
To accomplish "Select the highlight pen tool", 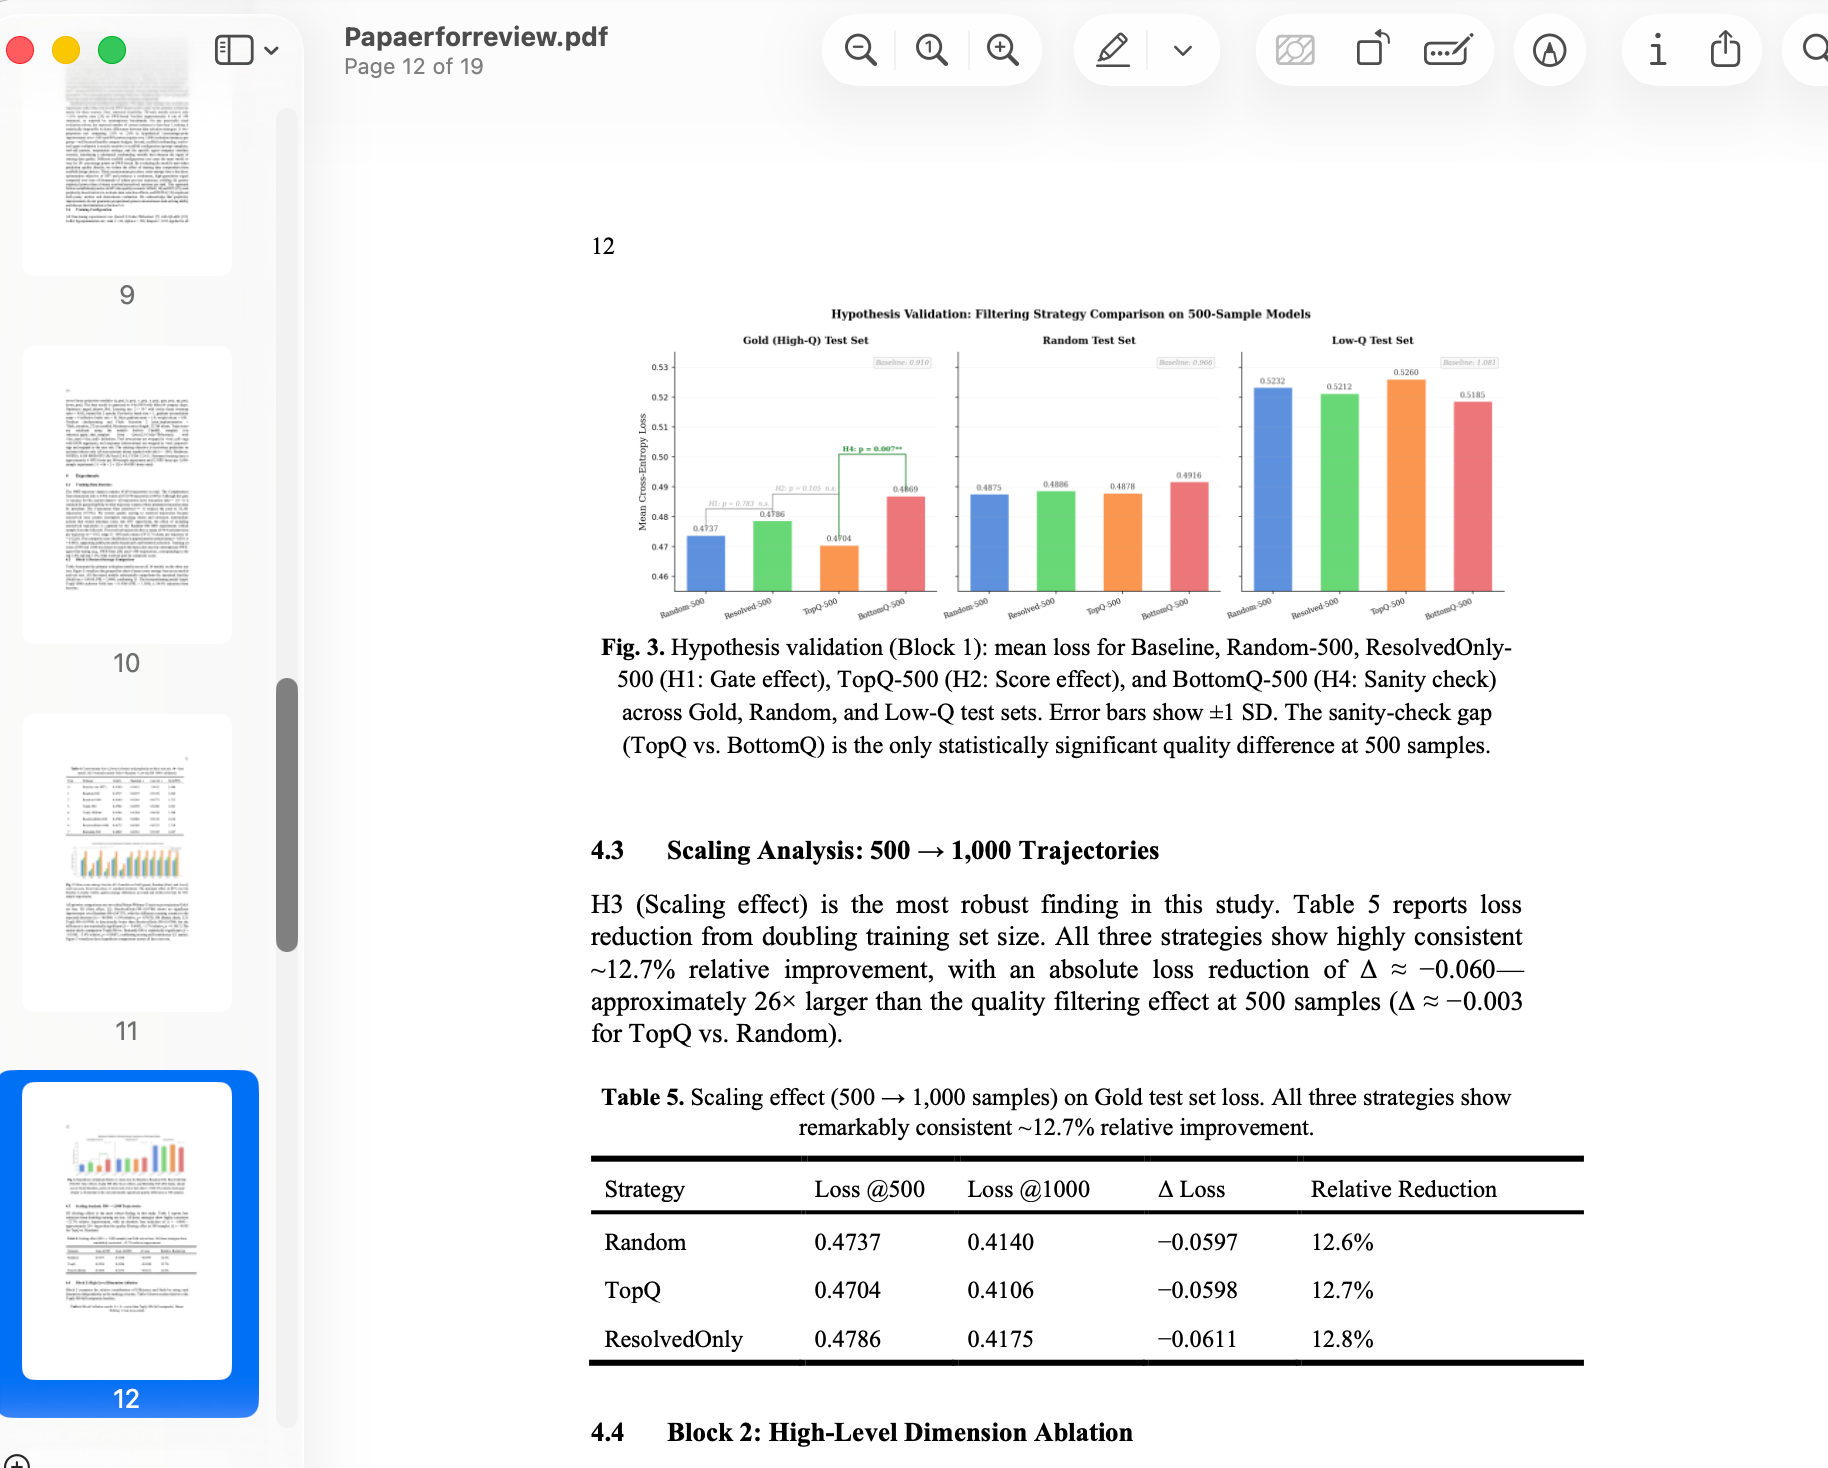I will [1113, 50].
